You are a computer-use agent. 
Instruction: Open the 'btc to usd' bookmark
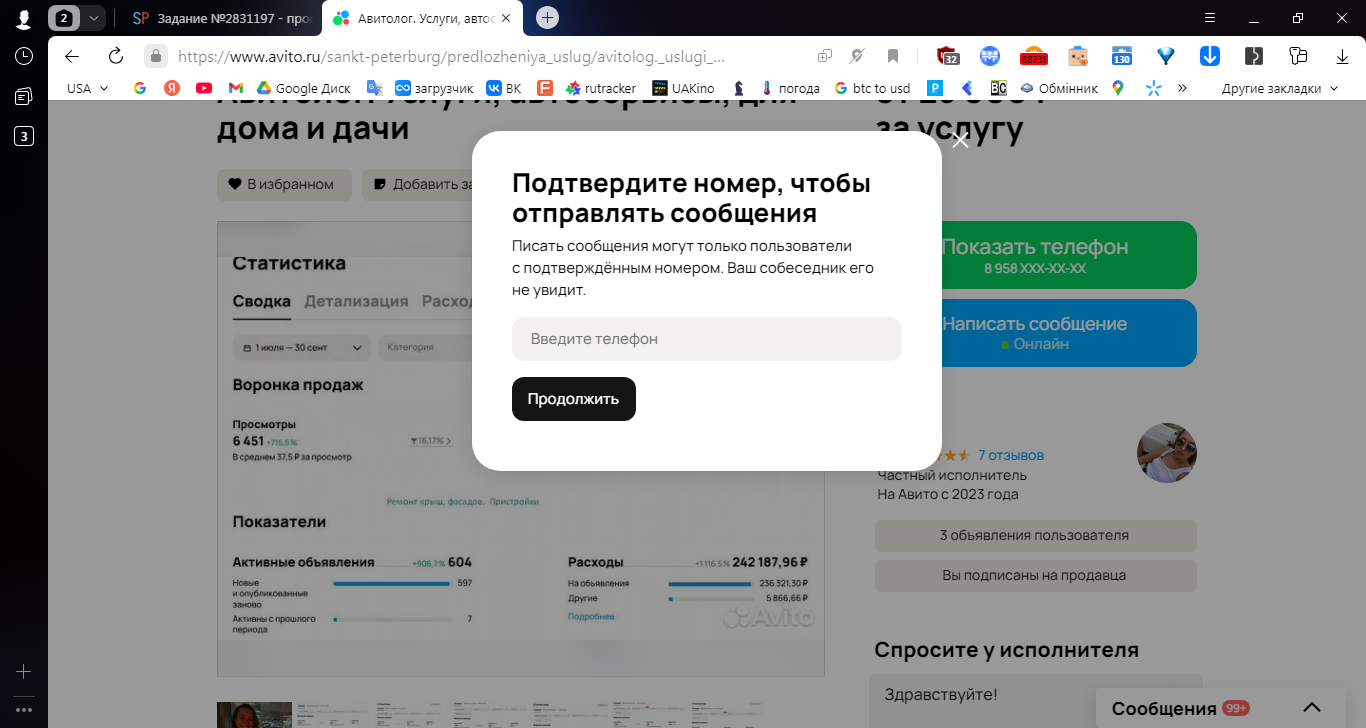point(872,88)
